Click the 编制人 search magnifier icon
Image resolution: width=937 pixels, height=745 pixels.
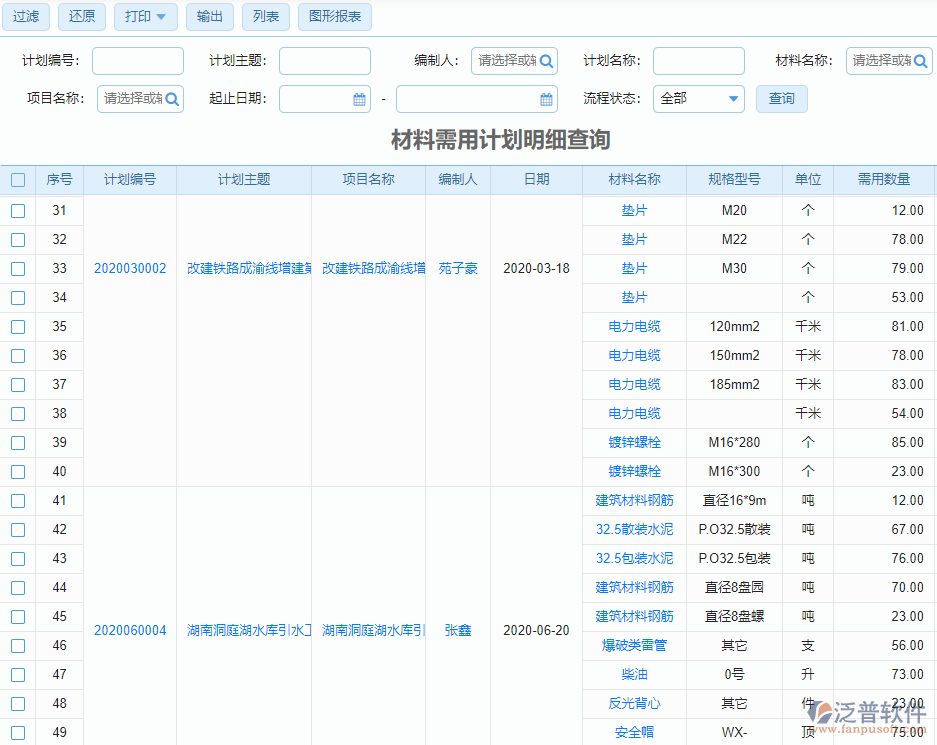point(546,60)
